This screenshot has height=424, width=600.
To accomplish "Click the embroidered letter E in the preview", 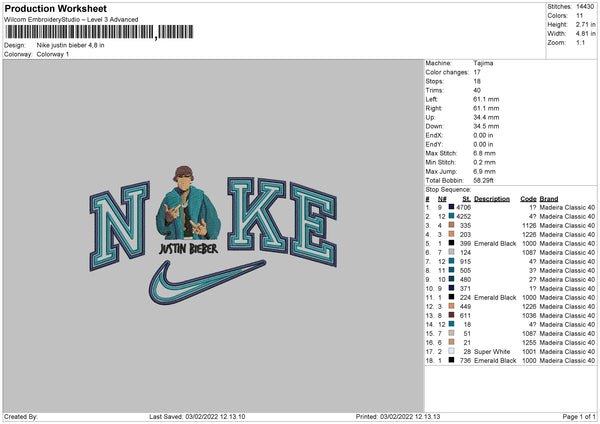I will tap(314, 224).
